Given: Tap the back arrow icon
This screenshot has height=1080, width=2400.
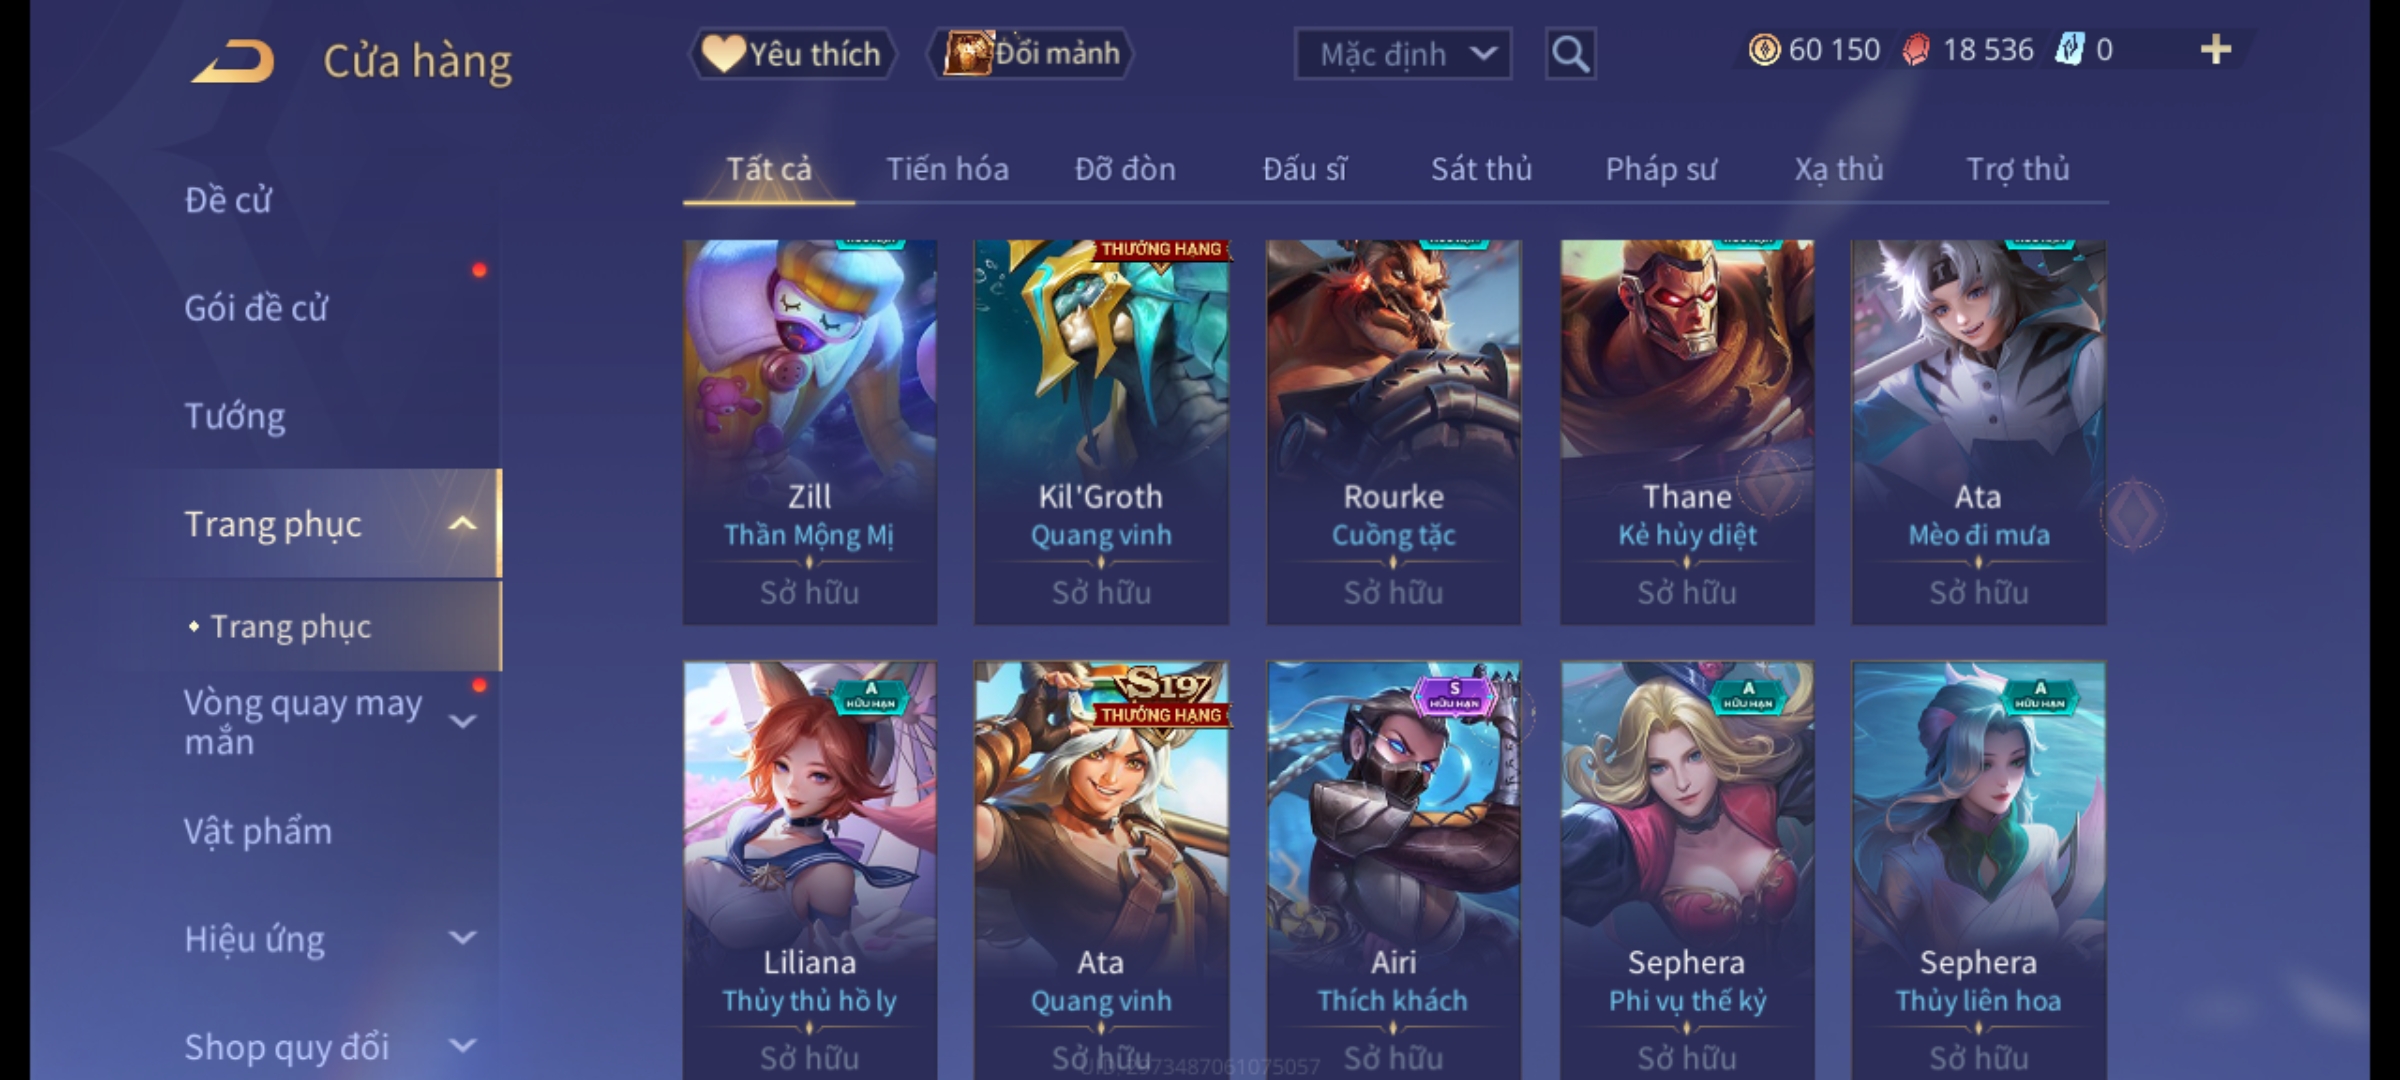Looking at the screenshot, I should point(234,61).
